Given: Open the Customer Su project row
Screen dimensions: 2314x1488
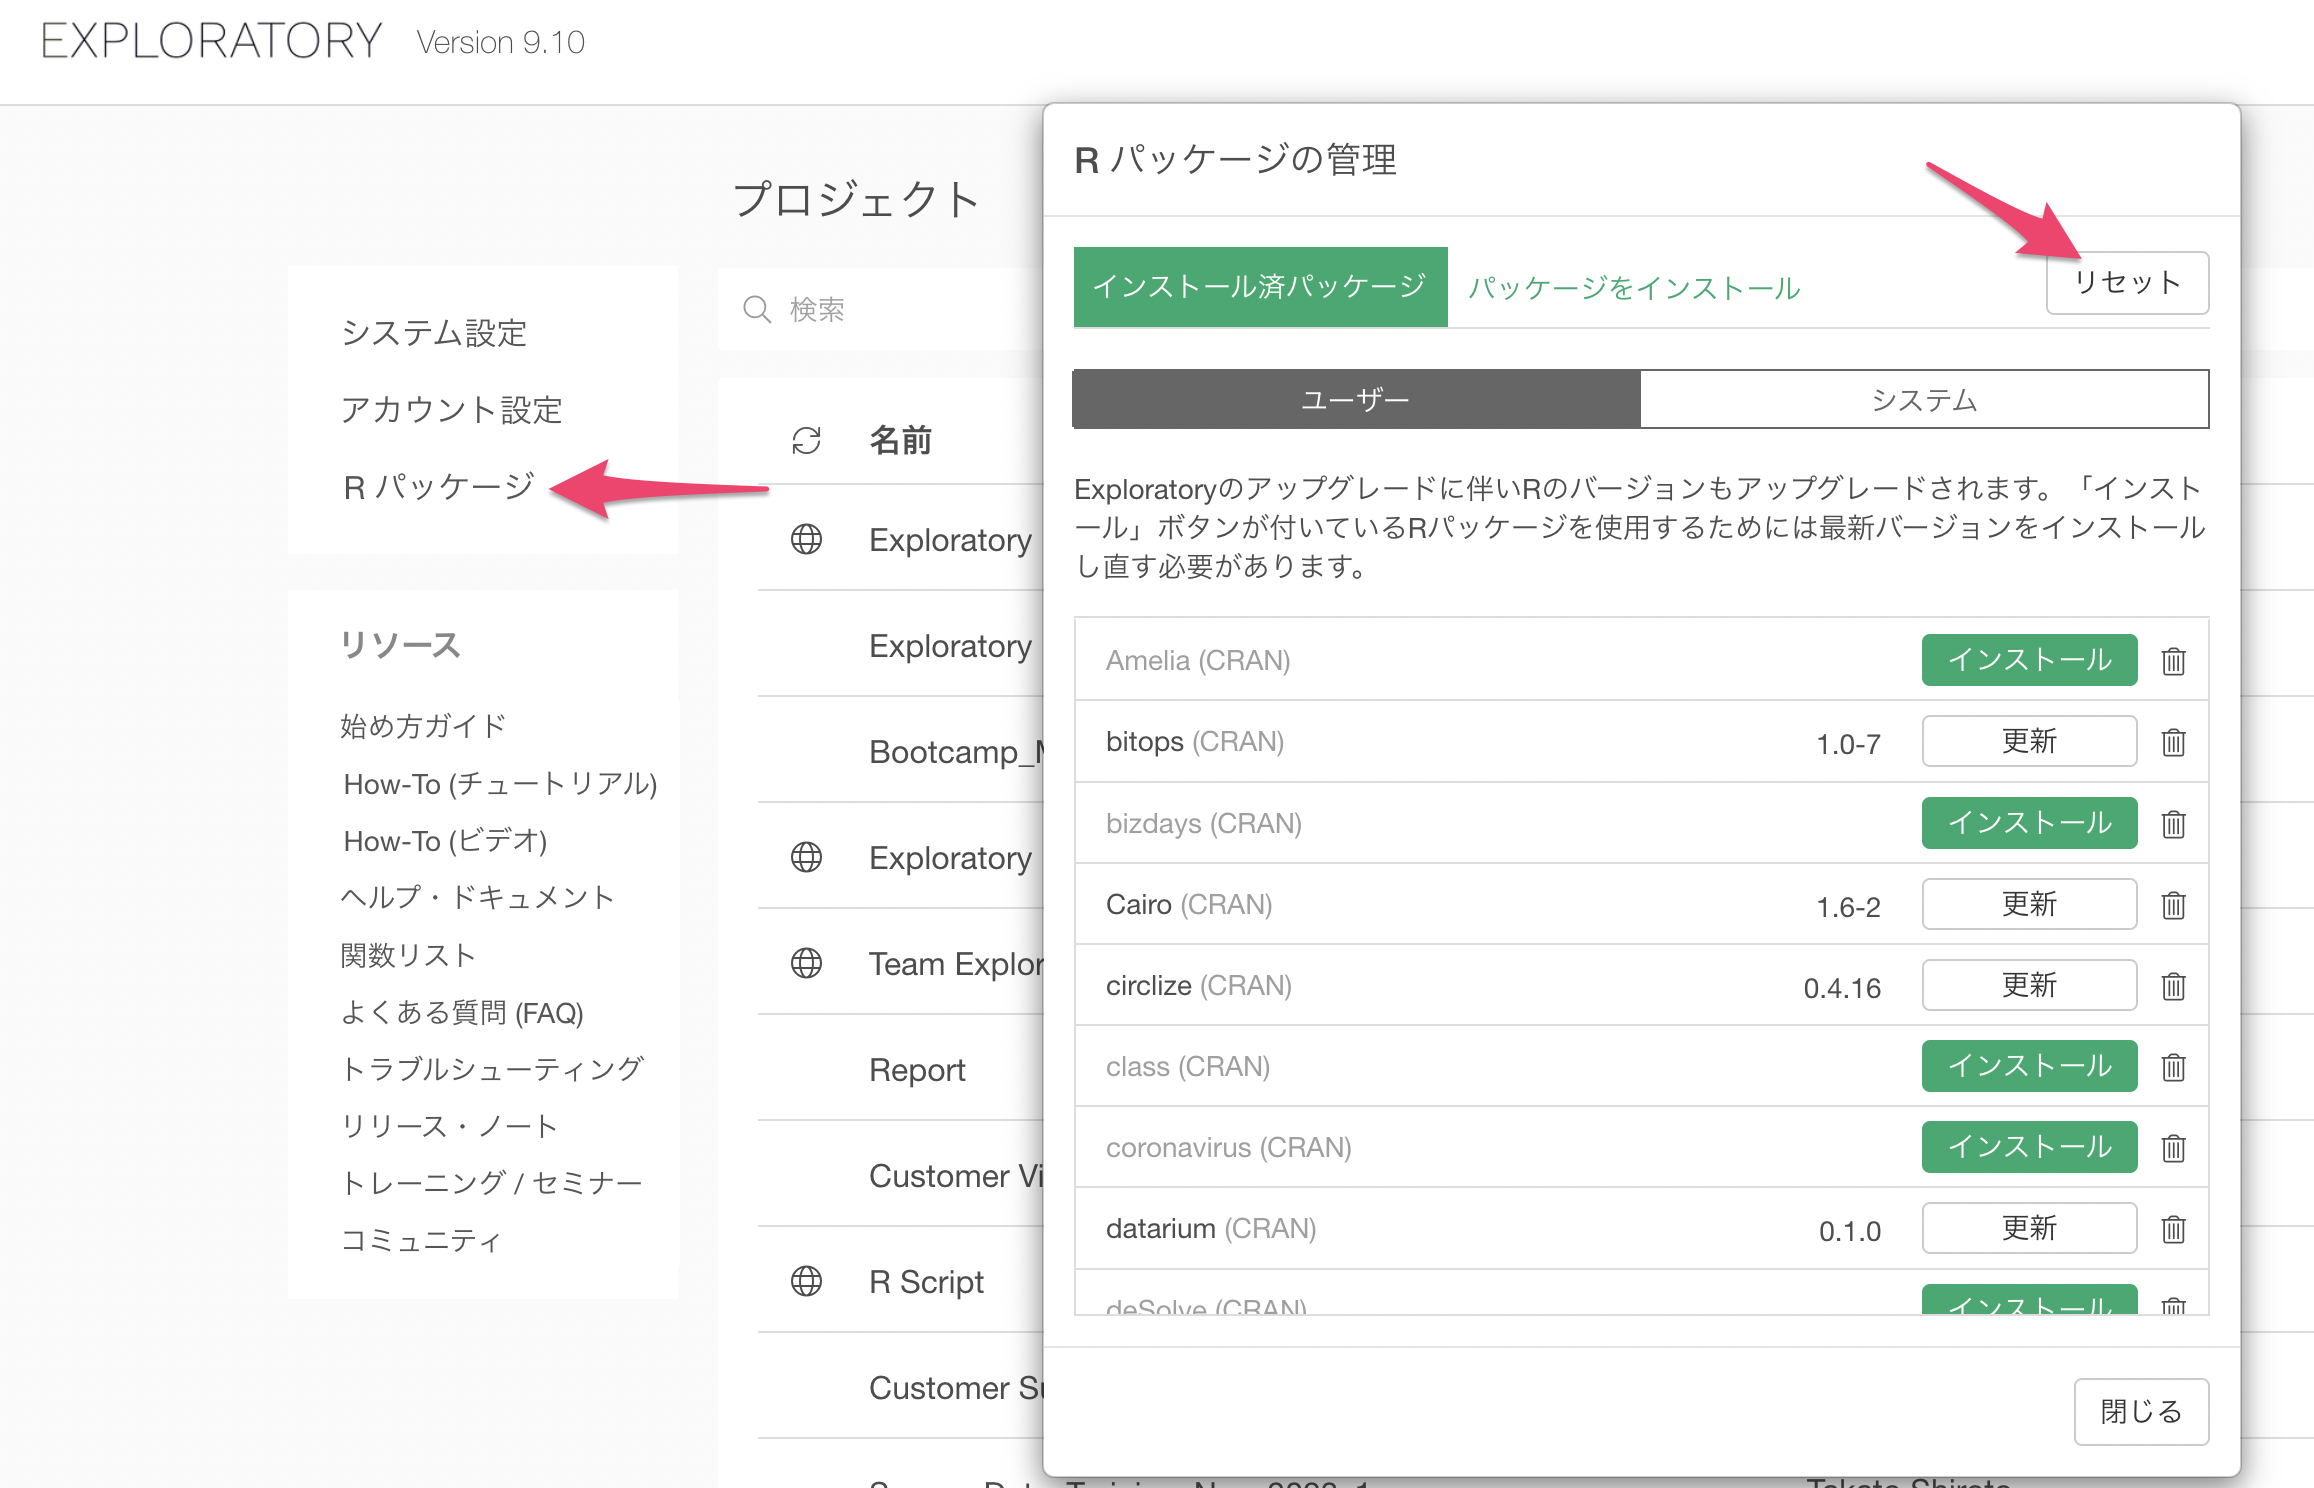Looking at the screenshot, I should coord(956,1388).
